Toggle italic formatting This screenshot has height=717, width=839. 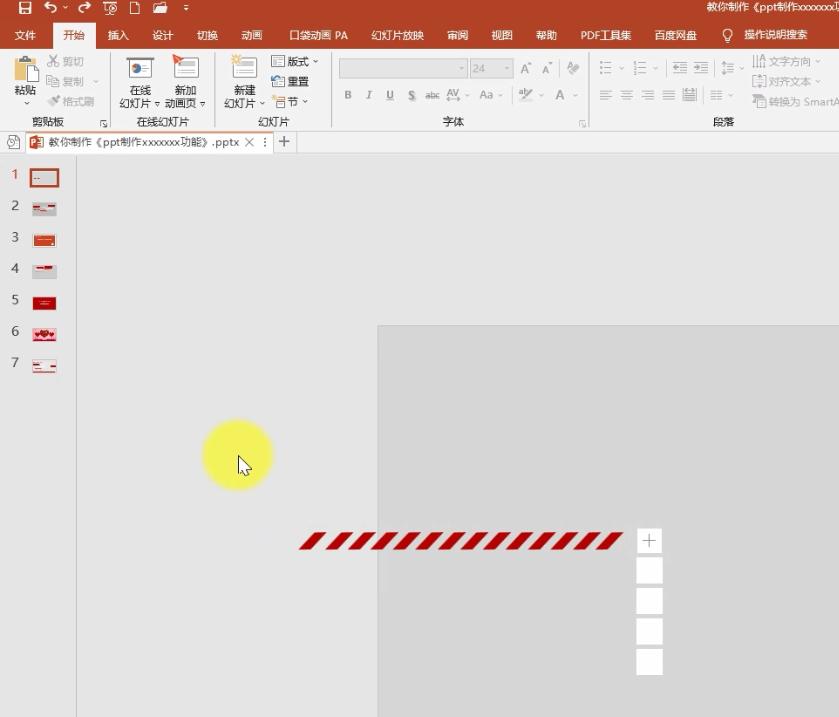point(368,95)
